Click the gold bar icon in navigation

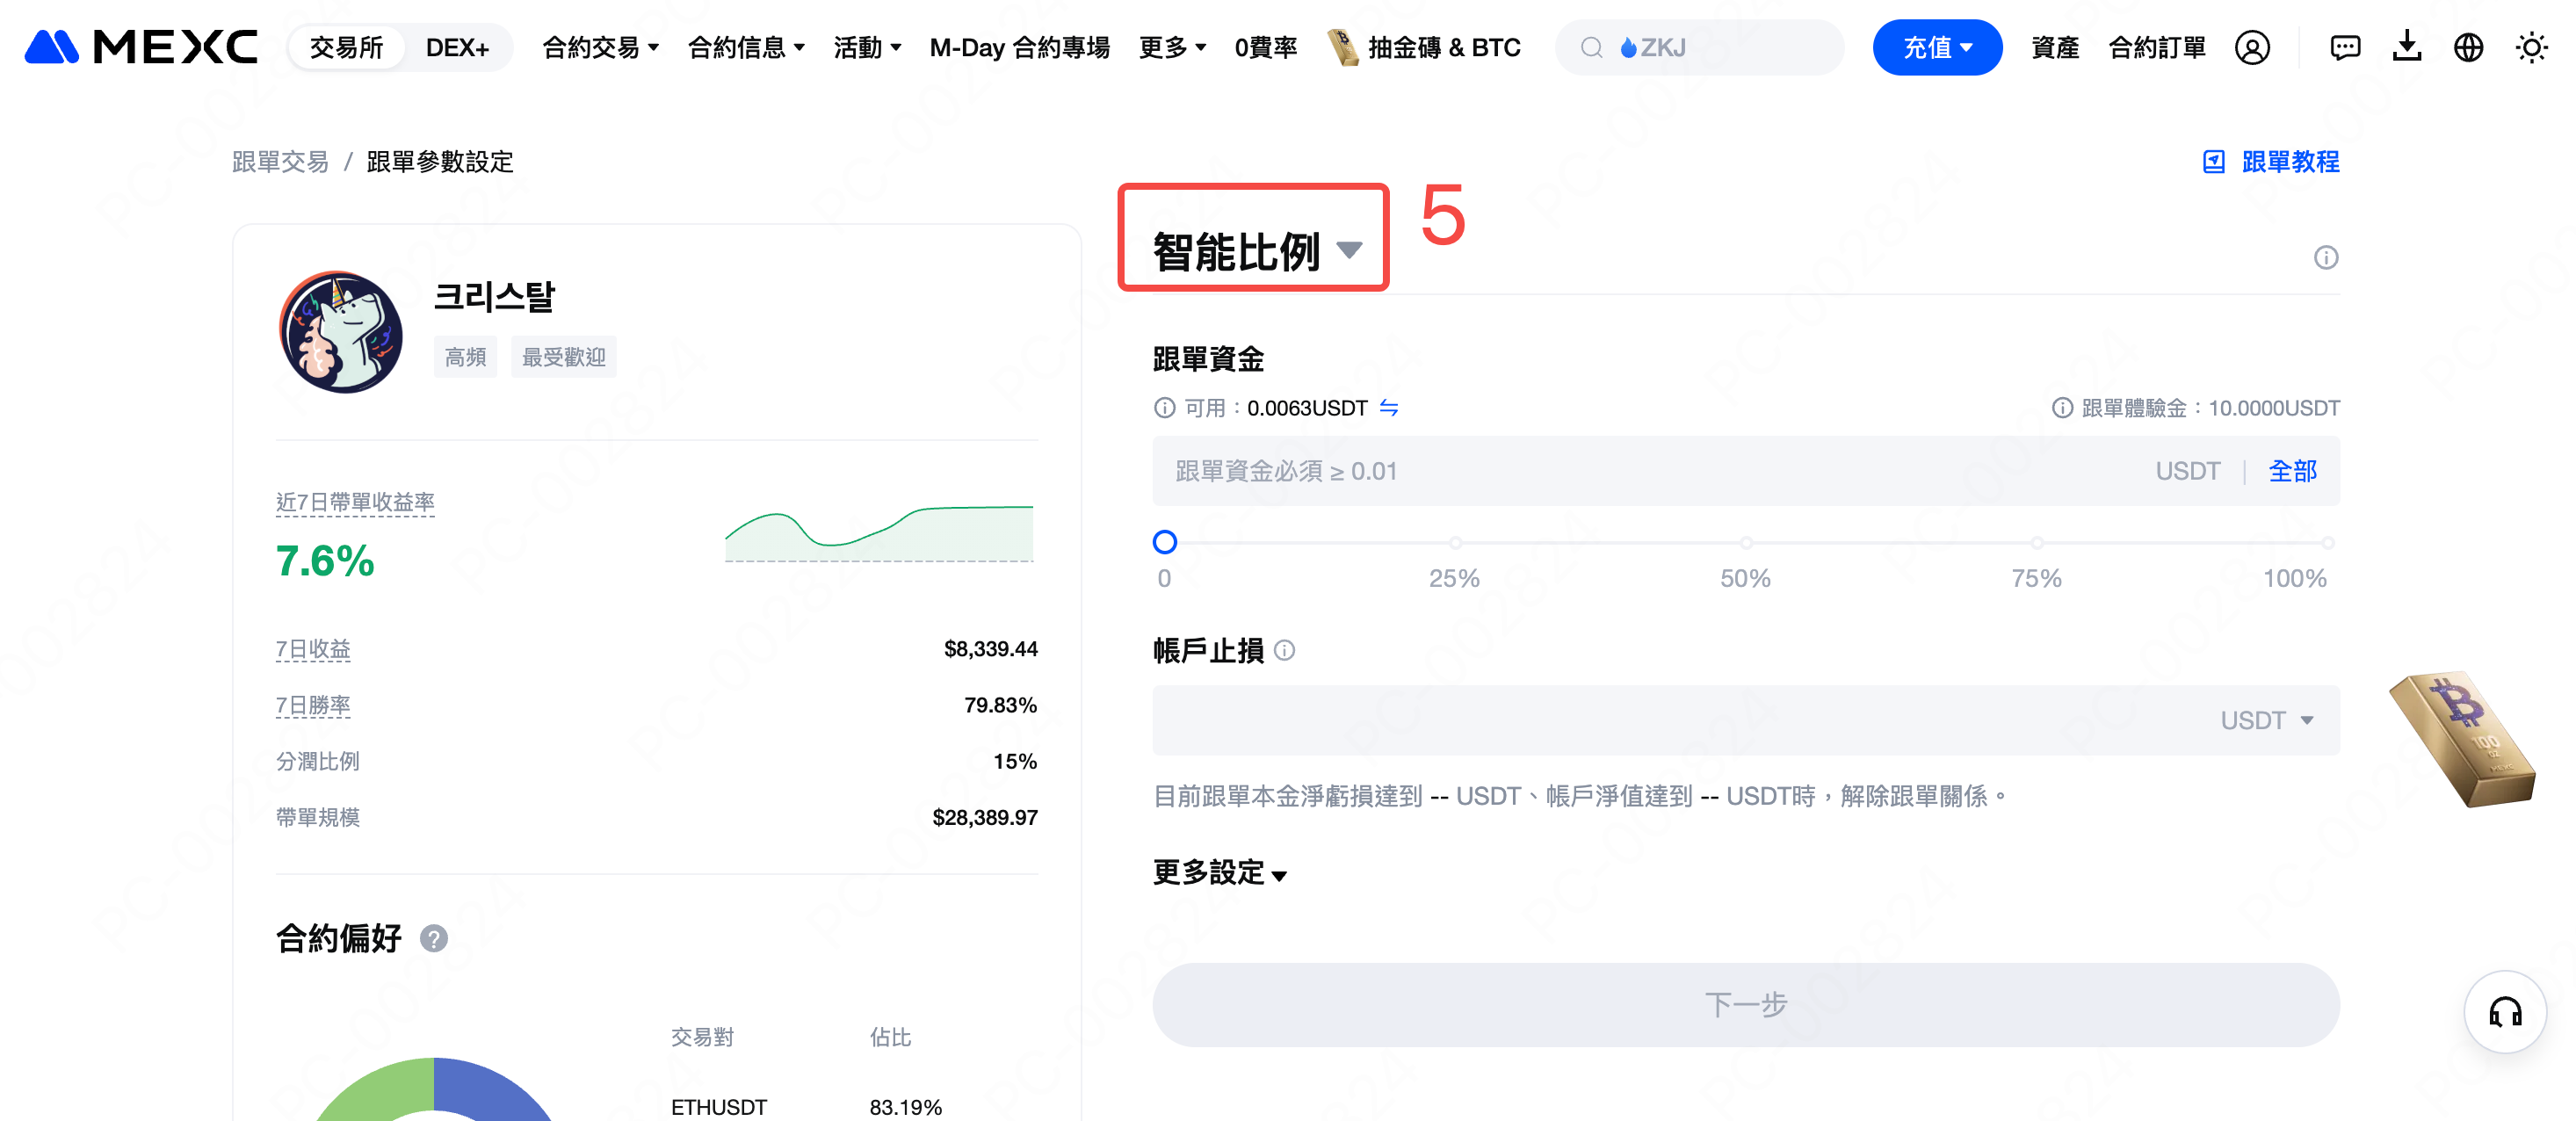tap(1343, 47)
